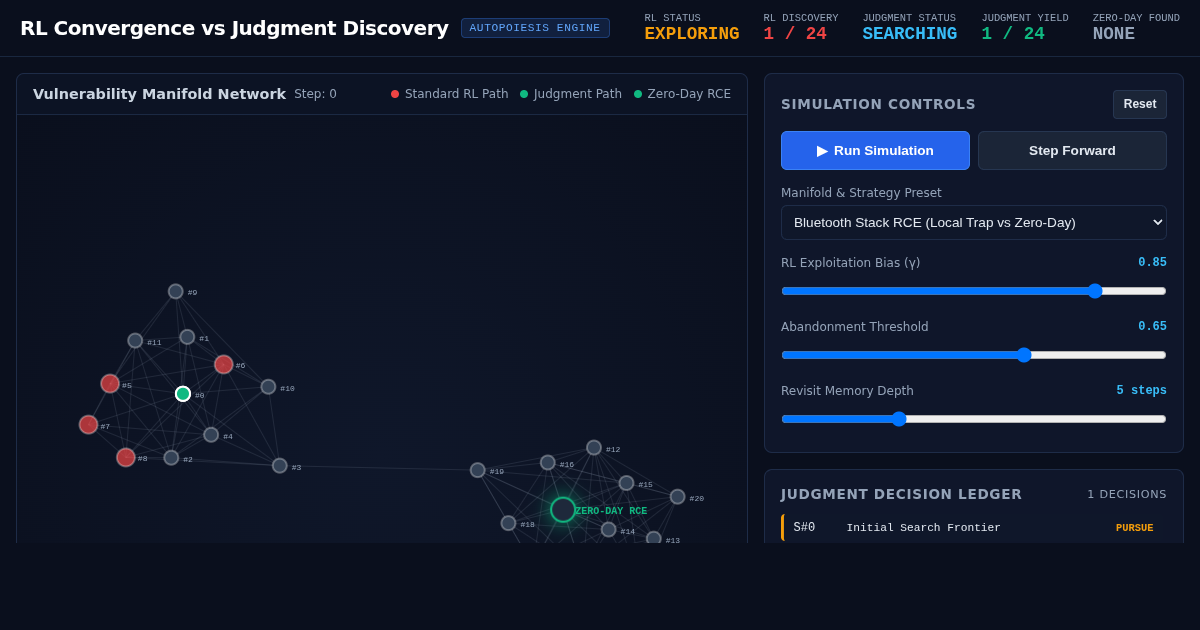Click the Step Forward button
The width and height of the screenshot is (1200, 630).
coord(1072,151)
